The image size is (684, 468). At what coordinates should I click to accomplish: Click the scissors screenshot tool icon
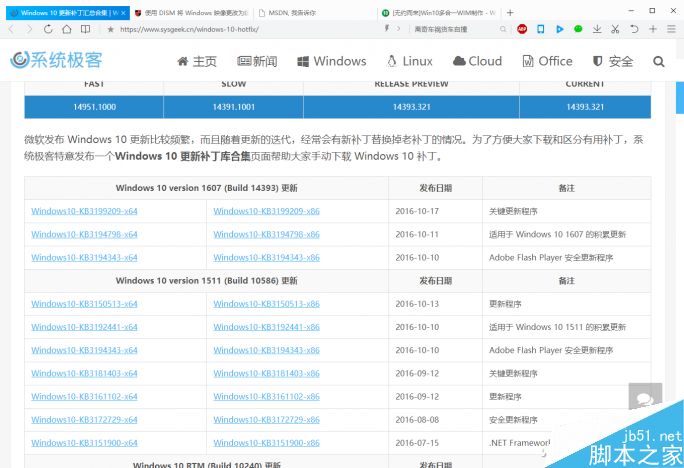point(615,29)
